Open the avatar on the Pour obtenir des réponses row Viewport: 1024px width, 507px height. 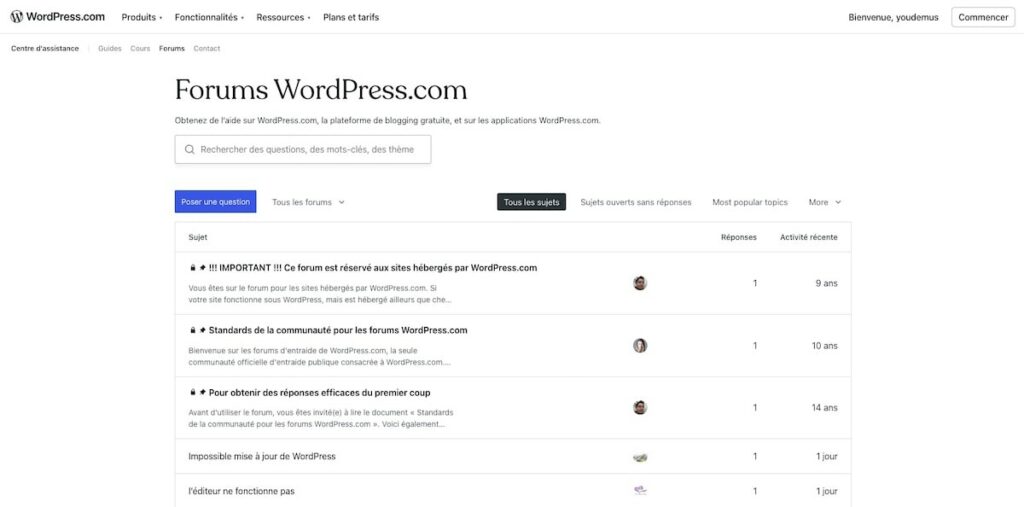[x=640, y=408]
